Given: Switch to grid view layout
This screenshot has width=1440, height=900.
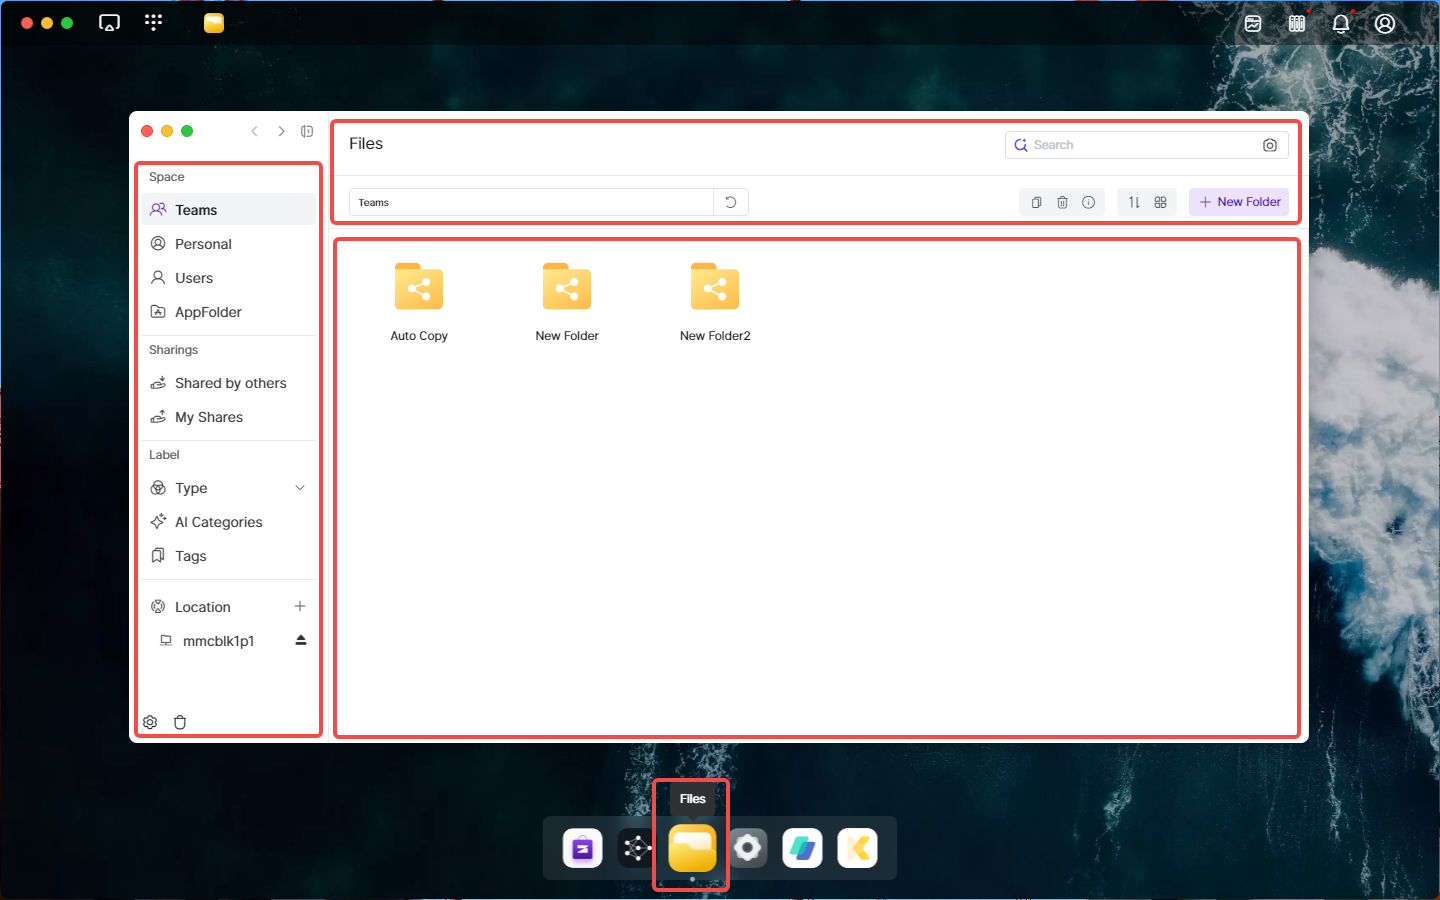Looking at the screenshot, I should tap(1160, 202).
